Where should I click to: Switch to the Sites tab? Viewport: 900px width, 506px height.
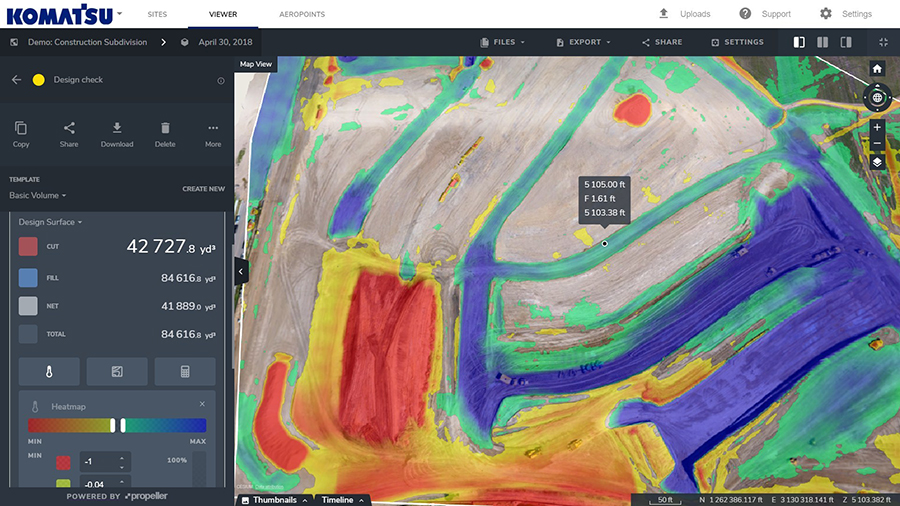tap(157, 14)
